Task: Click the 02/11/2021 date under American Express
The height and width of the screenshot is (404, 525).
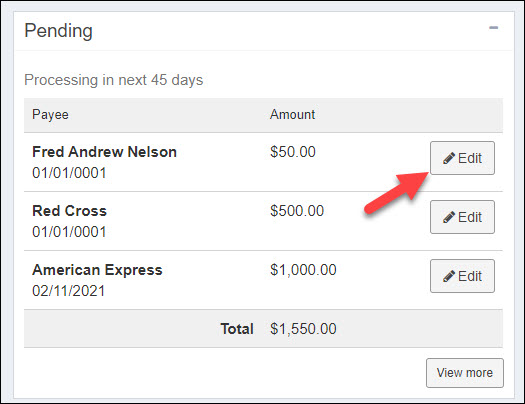Action: coord(69,291)
